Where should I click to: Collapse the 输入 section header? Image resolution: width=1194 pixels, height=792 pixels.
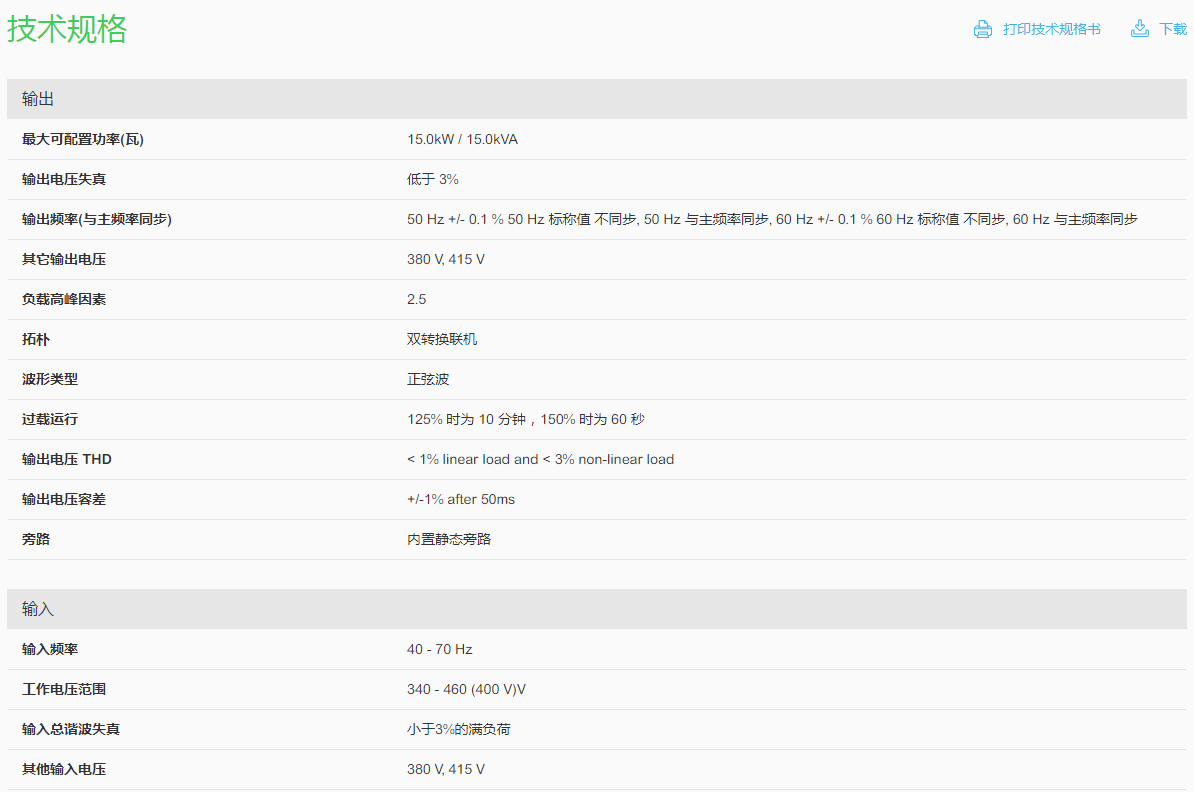[x=38, y=609]
